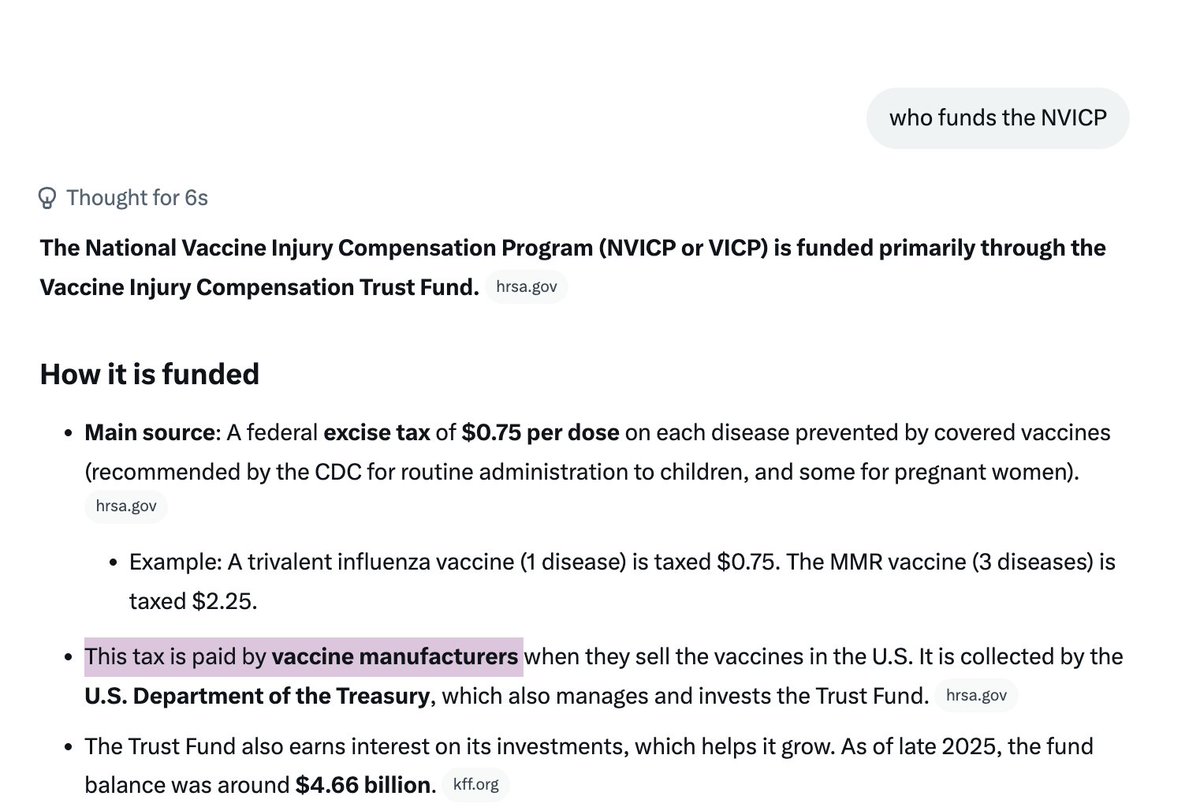Open the kff.org source citation

[x=477, y=785]
